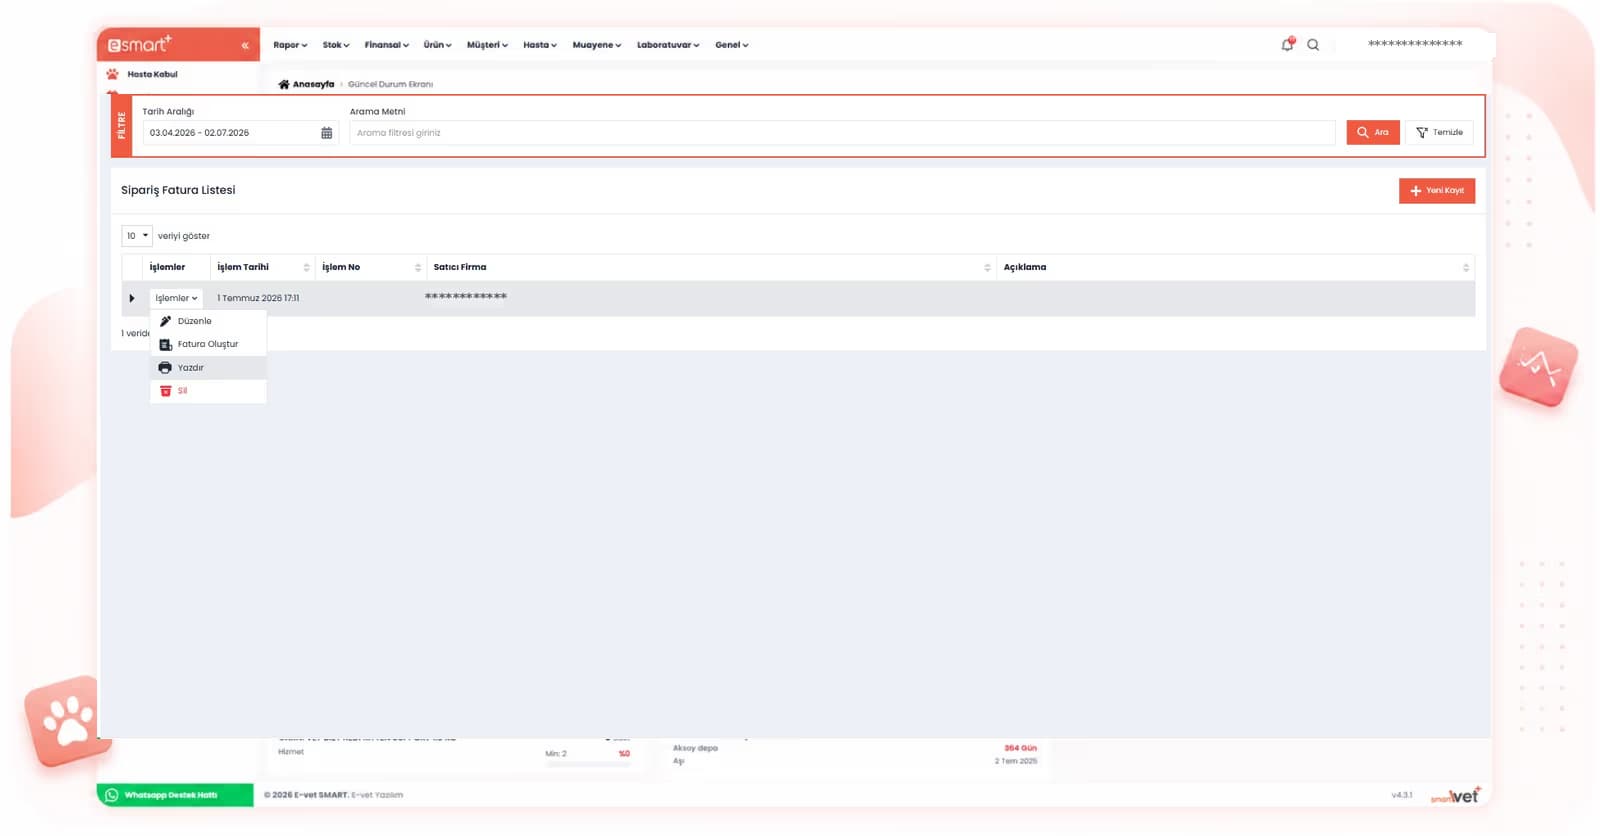The image size is (1600, 836).
Task: Open the notifications bell
Action: click(x=1288, y=44)
